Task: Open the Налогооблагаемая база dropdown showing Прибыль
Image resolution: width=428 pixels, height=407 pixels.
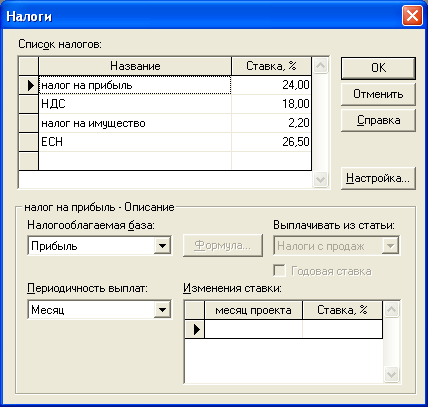Action: 100,246
